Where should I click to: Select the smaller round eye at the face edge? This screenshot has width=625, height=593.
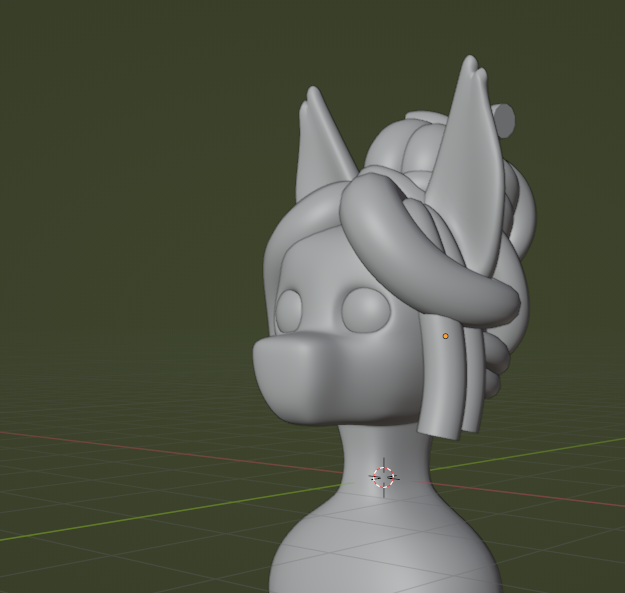pos(288,311)
